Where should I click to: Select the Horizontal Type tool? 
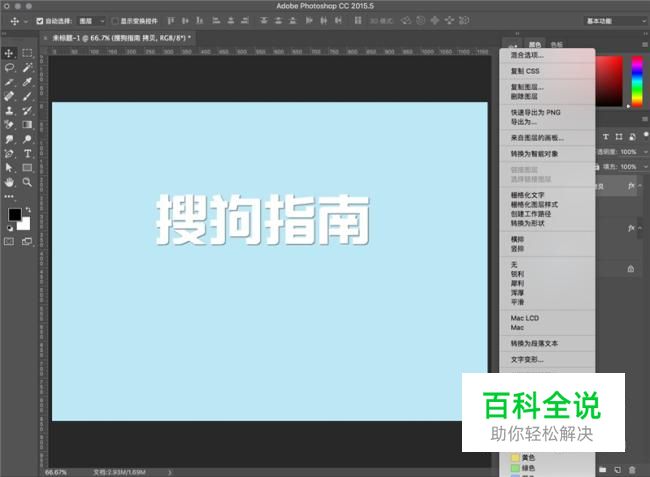pos(27,154)
